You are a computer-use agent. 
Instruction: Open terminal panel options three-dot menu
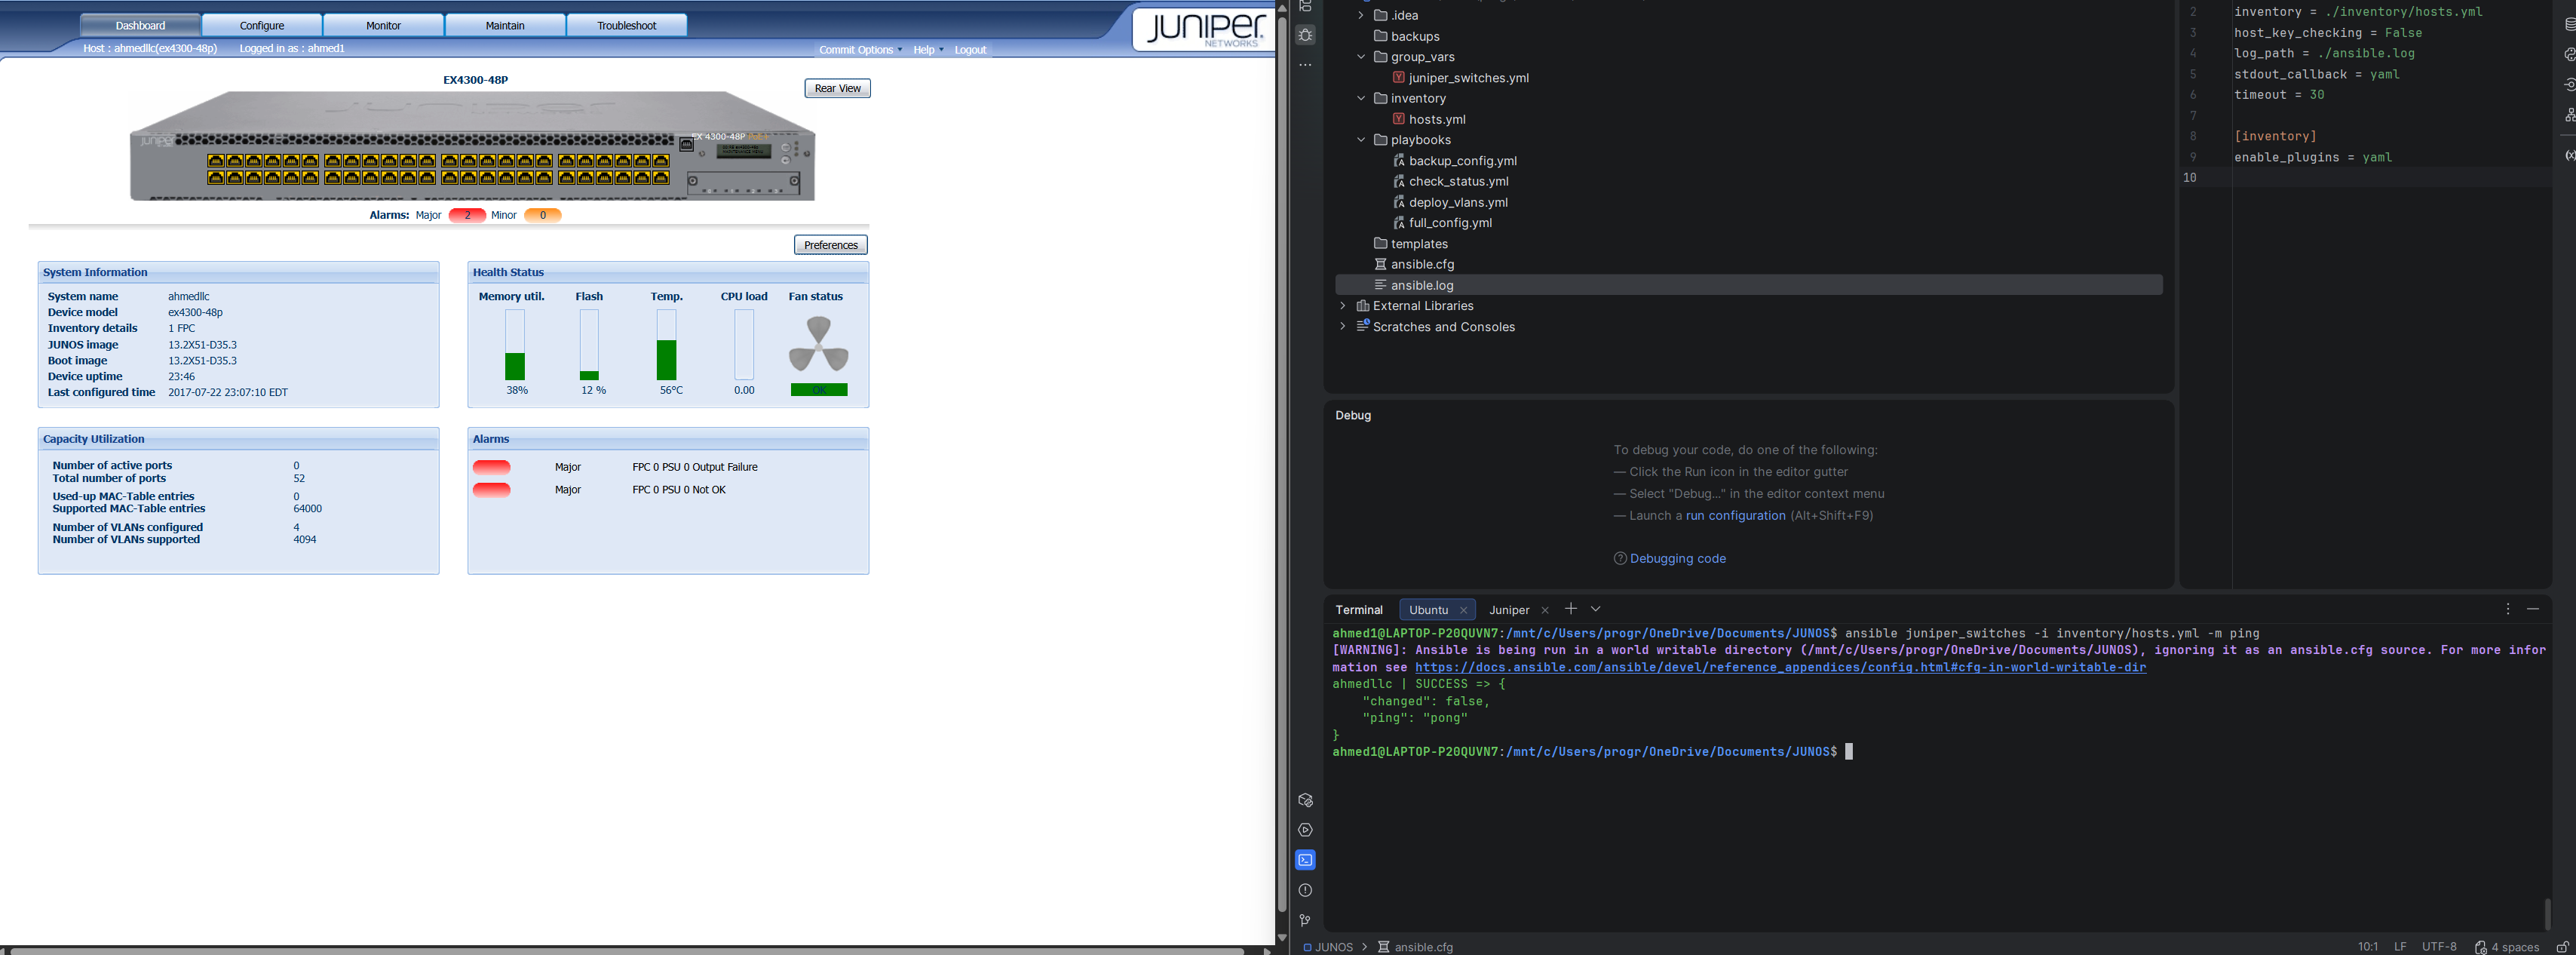pos(2507,609)
